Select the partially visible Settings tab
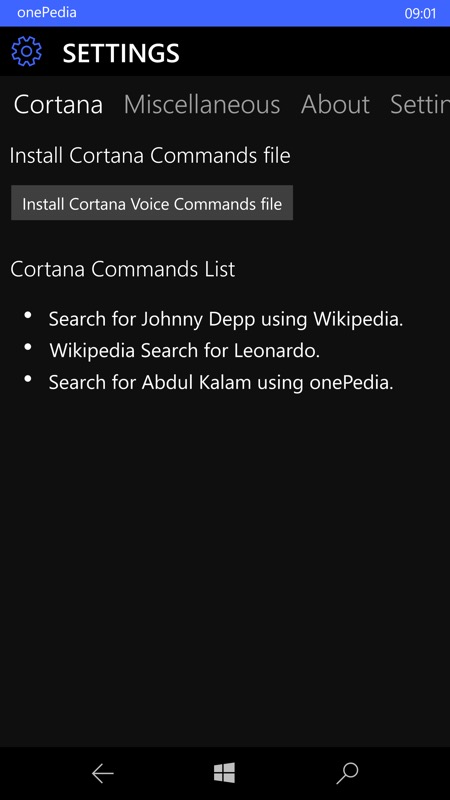 tap(420, 105)
